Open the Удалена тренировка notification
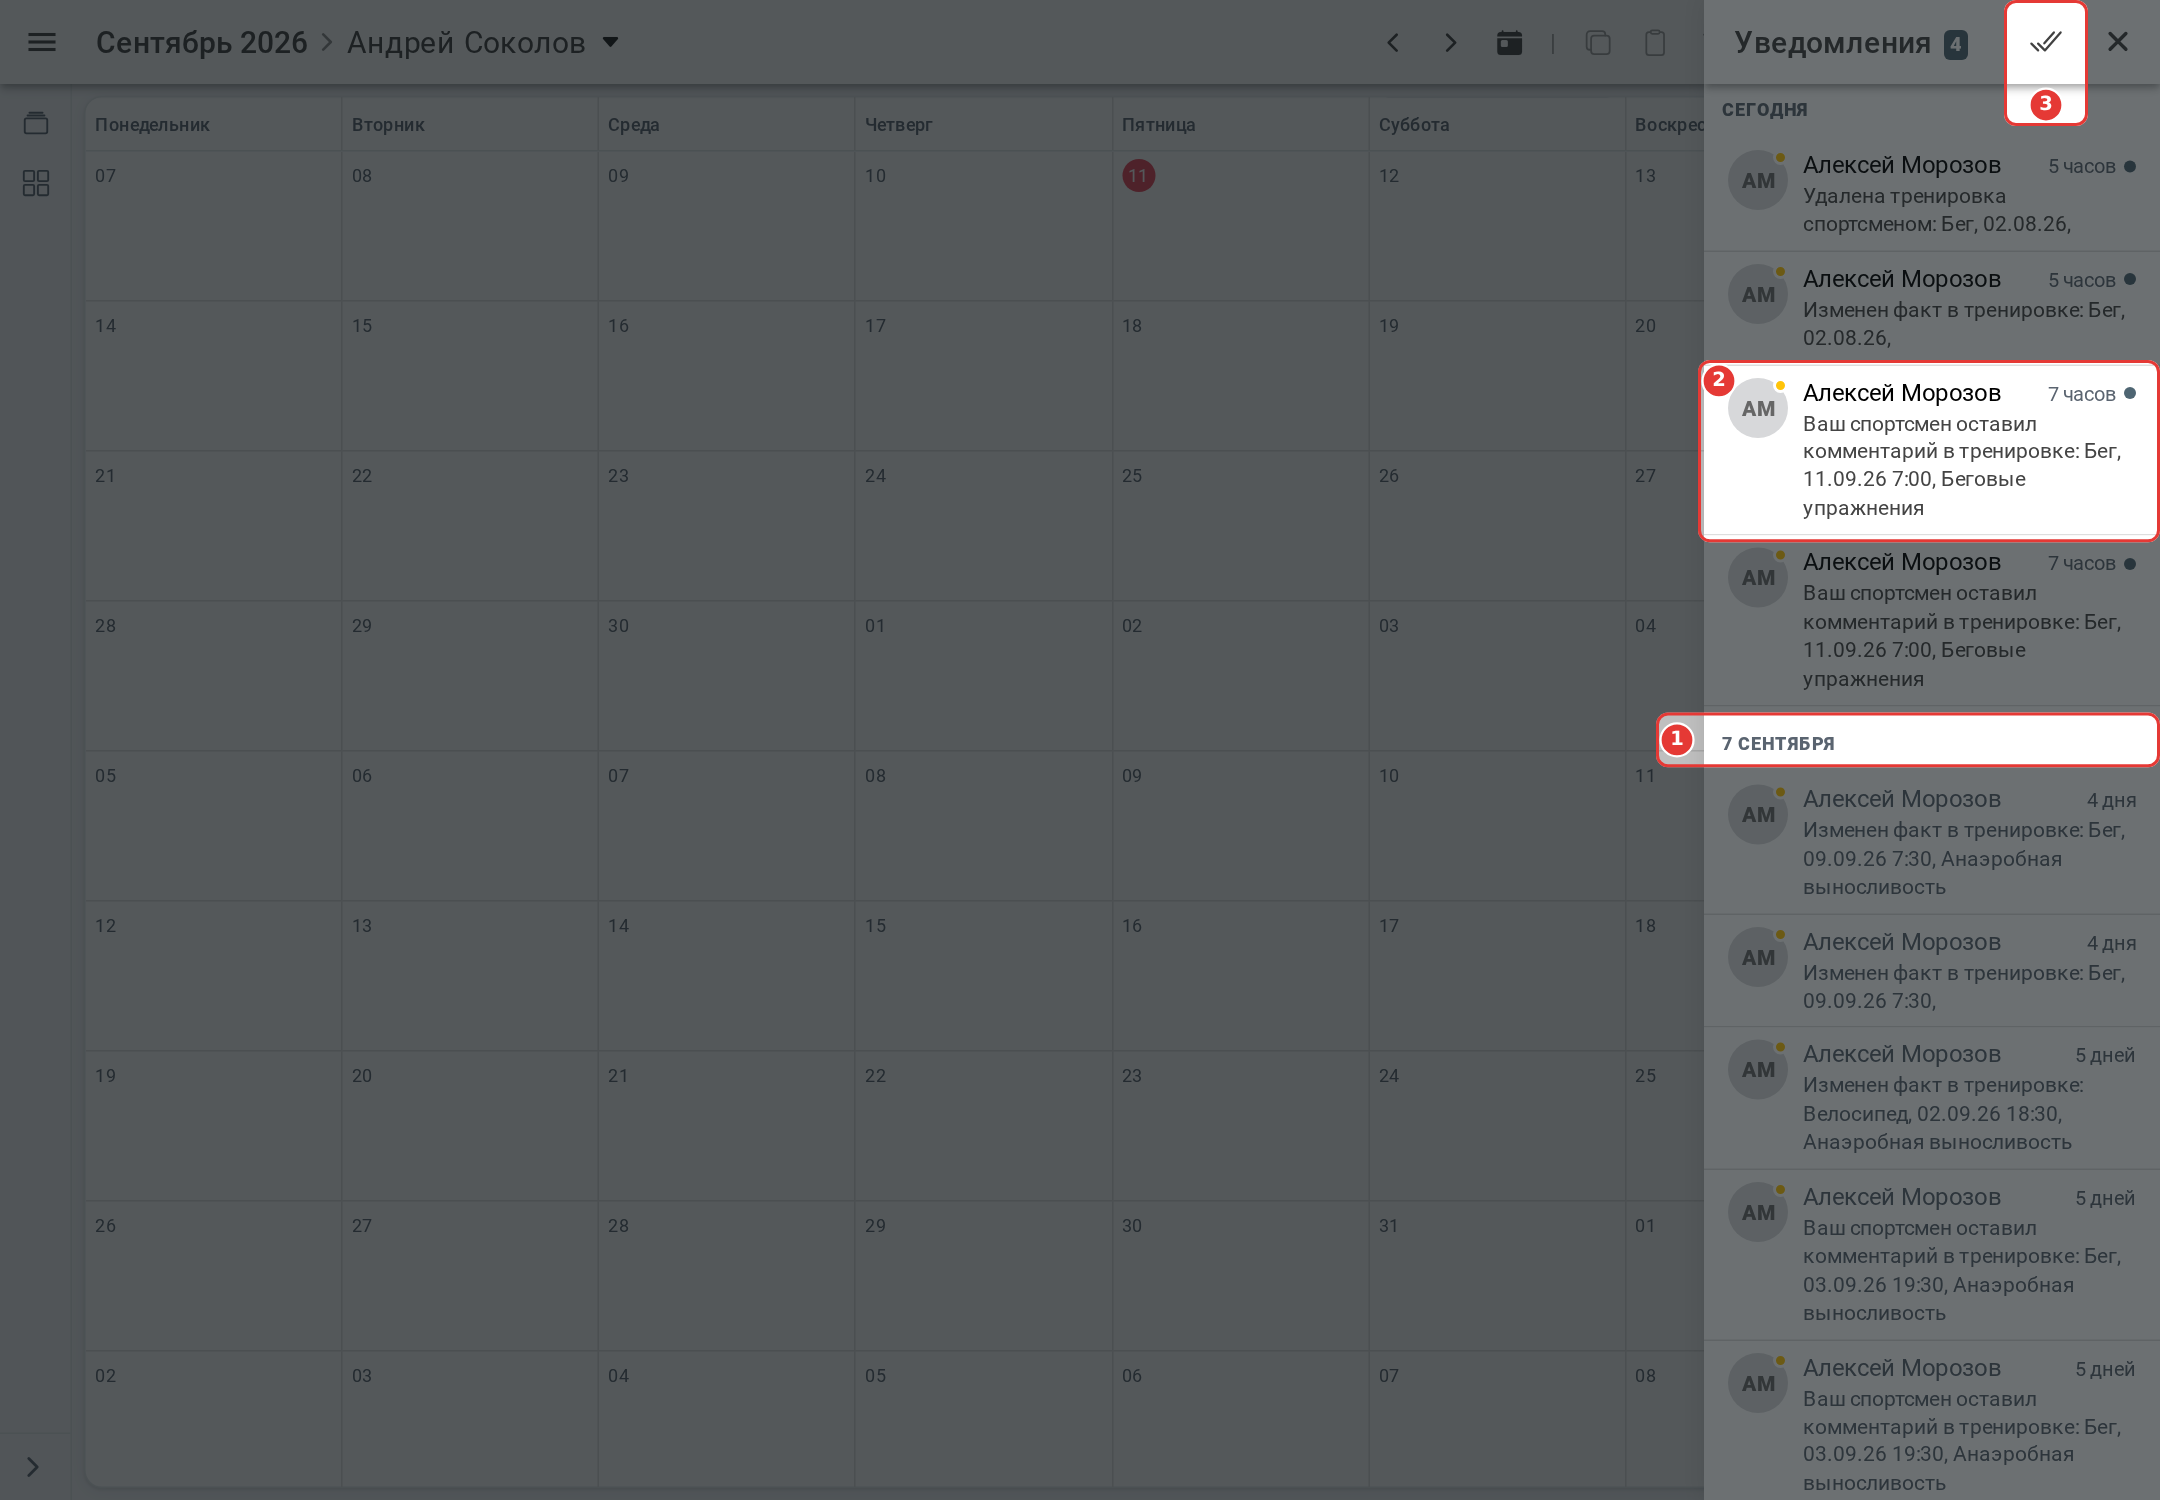Screen dimensions: 2160x1500 point(1932,194)
